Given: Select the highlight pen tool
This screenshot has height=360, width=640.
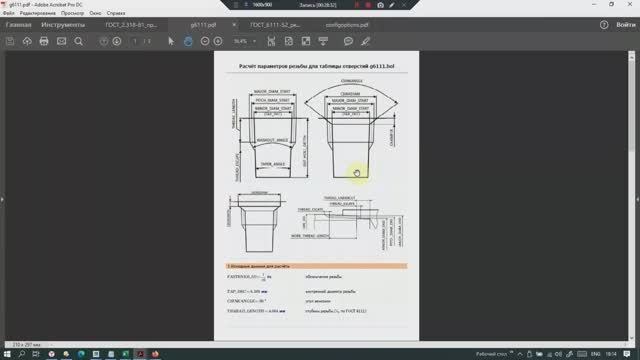Looking at the screenshot, I should [x=365, y=41].
